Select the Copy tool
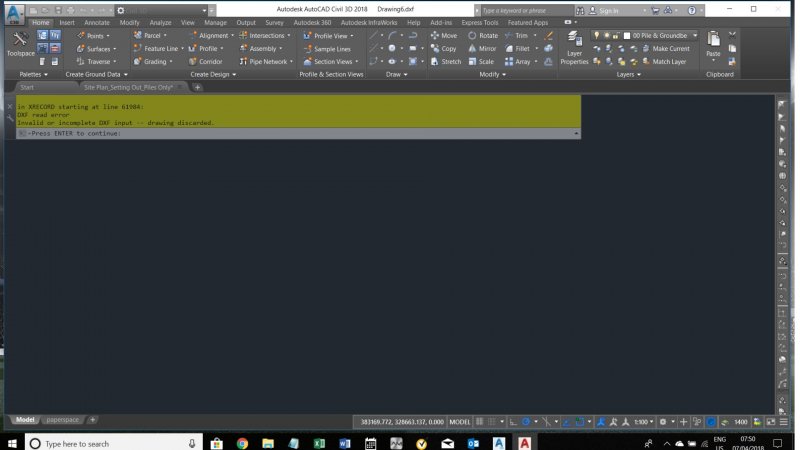Image resolution: width=800 pixels, height=450 pixels. (443, 48)
